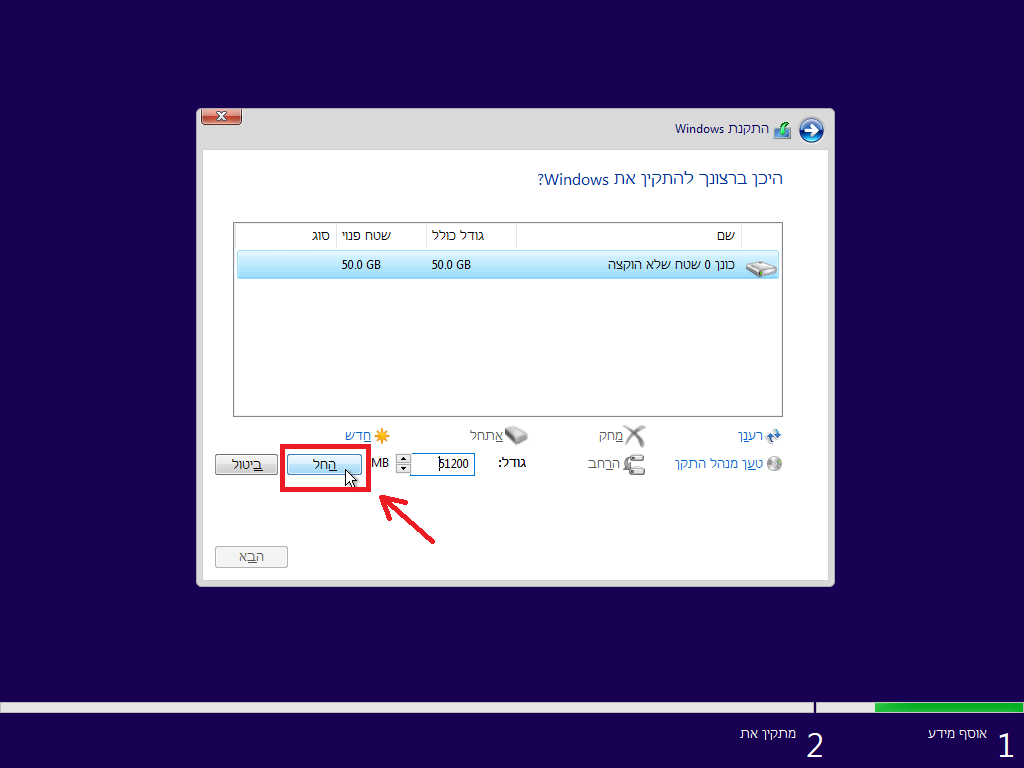Image resolution: width=1024 pixels, height=768 pixels.
Task: Click the החל apply button
Action: click(x=325, y=464)
